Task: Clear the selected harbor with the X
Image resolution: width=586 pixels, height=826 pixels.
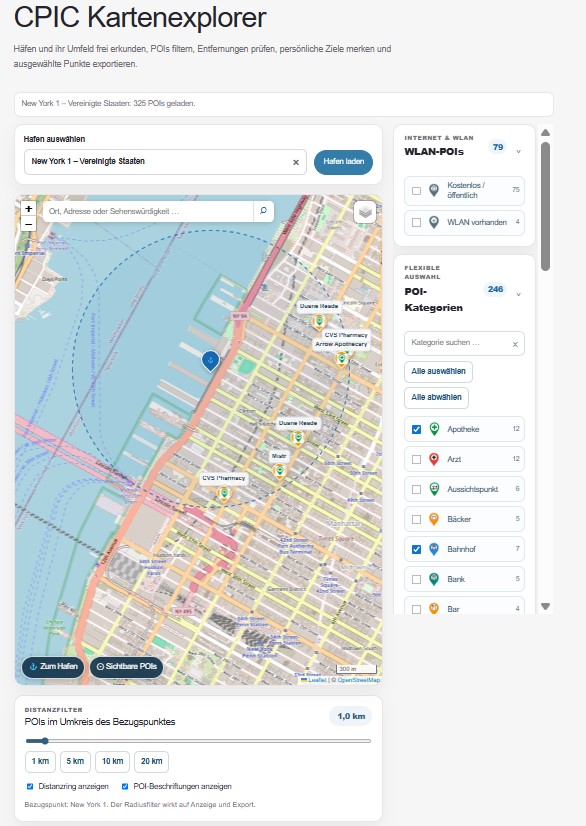Action: pyautogui.click(x=296, y=162)
